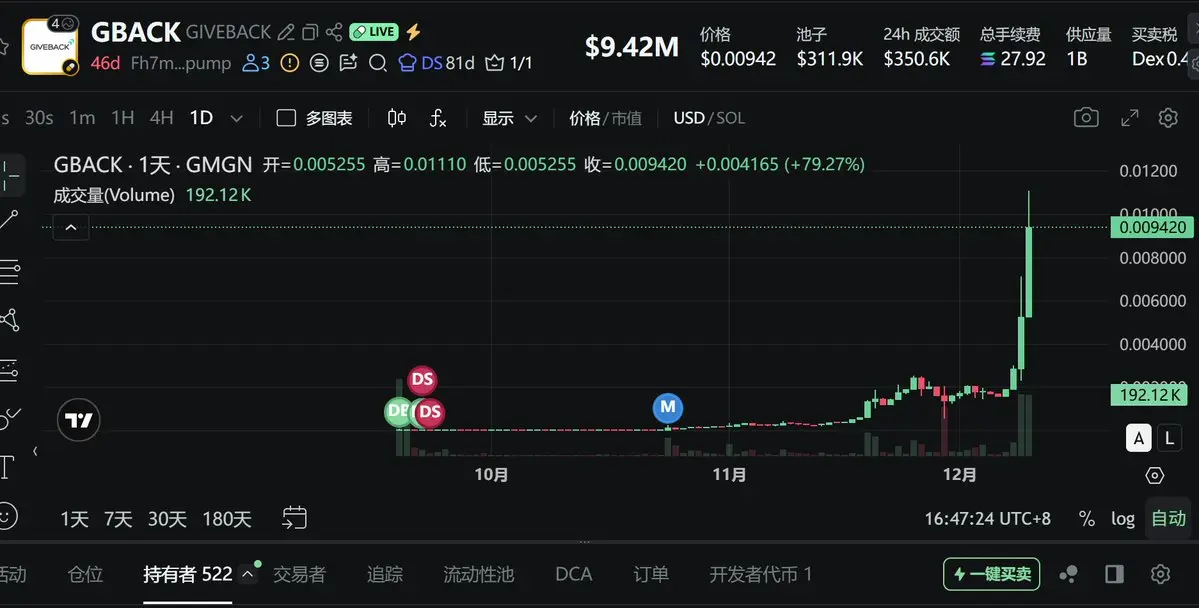Click the L log button
Viewport: 1199px width, 608px height.
pyautogui.click(x=1168, y=438)
